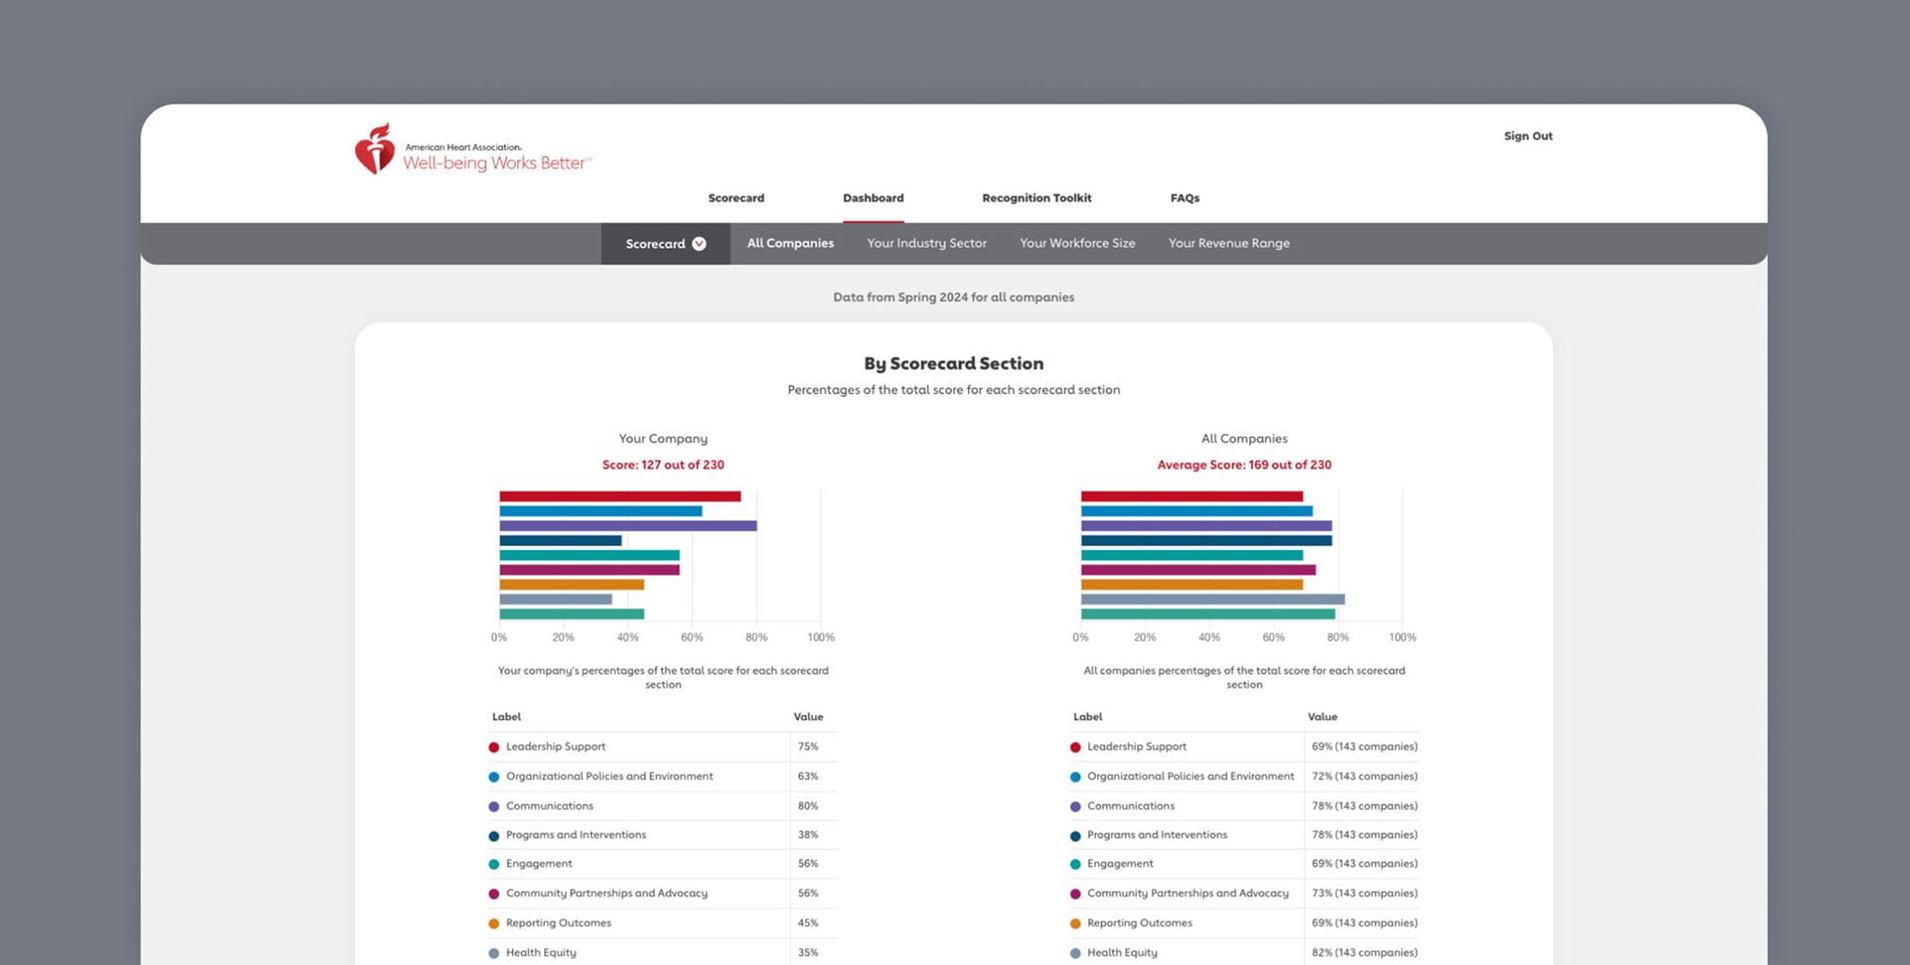Click the Sign Out link
Image resolution: width=1910 pixels, height=965 pixels.
tap(1528, 136)
